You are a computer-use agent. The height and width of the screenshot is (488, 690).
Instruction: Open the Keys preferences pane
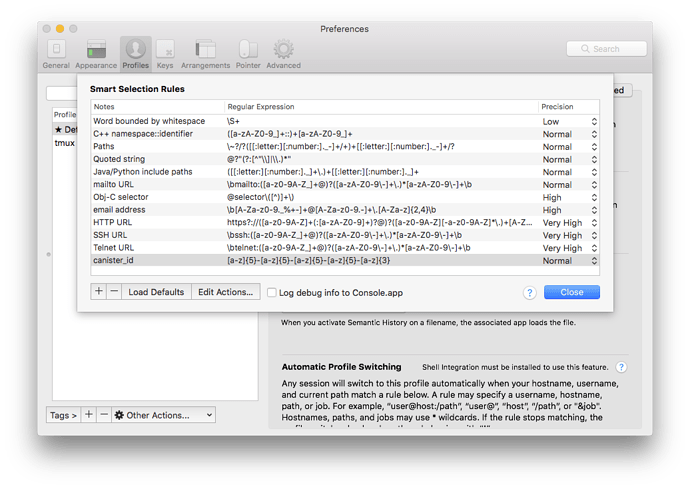coord(165,54)
